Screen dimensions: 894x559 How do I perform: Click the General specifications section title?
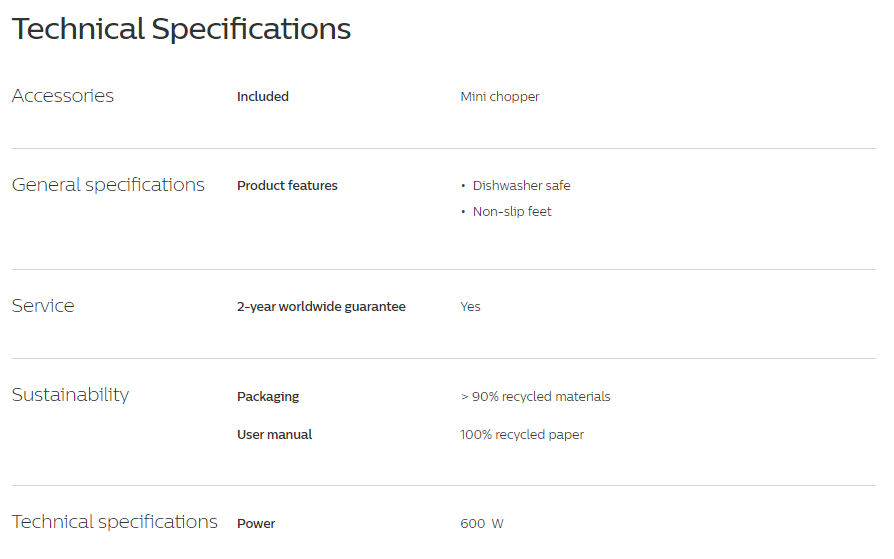point(108,185)
